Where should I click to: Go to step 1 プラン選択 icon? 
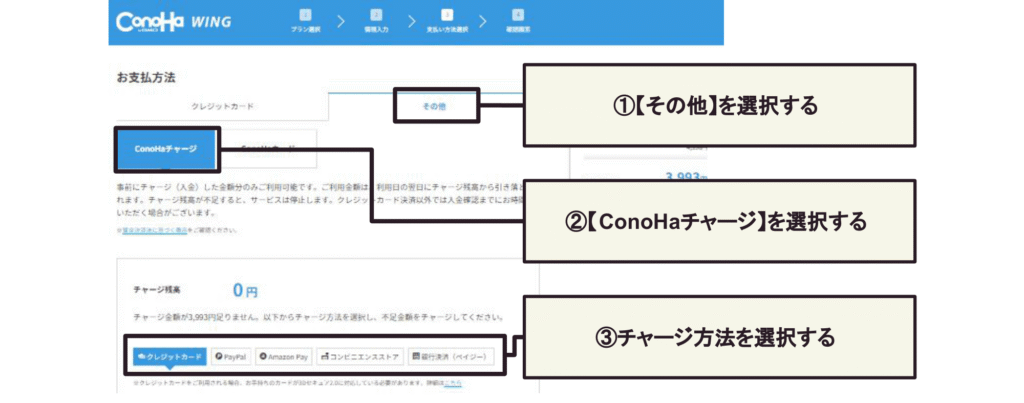(x=305, y=15)
